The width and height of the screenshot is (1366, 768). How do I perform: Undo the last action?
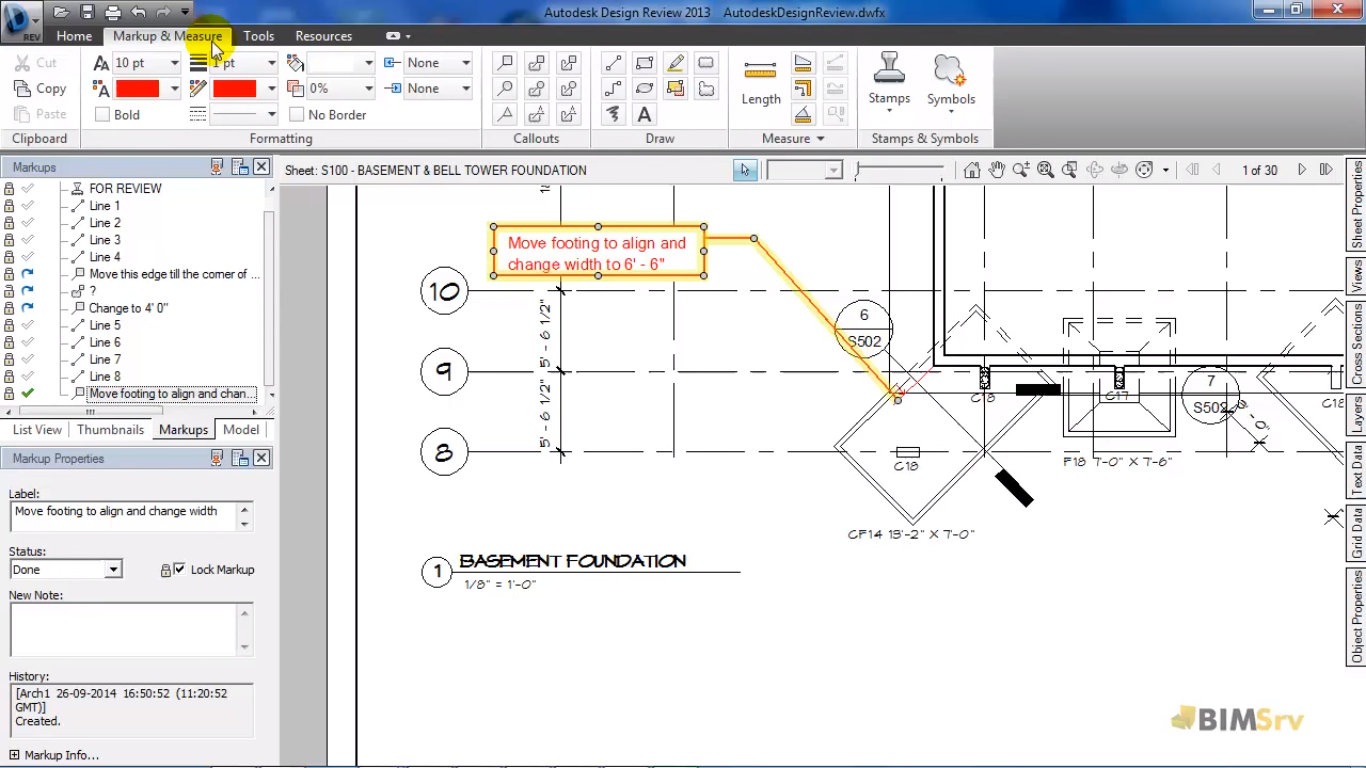pos(138,12)
